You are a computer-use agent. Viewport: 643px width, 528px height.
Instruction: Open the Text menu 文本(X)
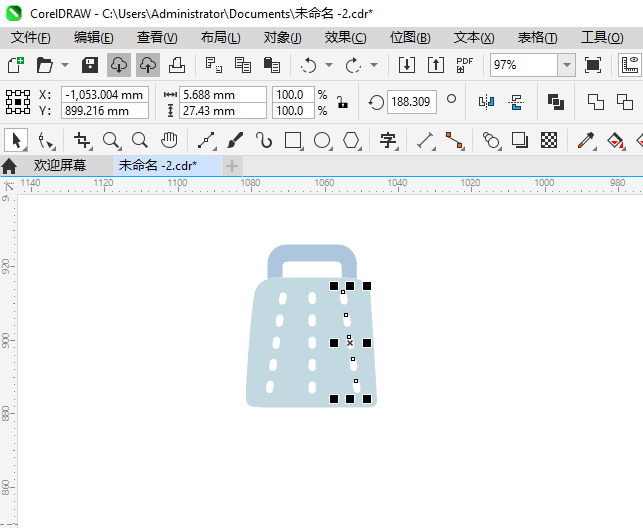pos(474,38)
